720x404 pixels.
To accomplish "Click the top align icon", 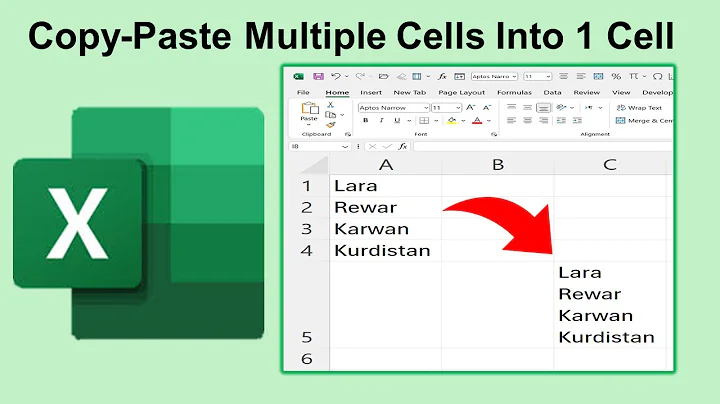I will pyautogui.click(x=511, y=107).
